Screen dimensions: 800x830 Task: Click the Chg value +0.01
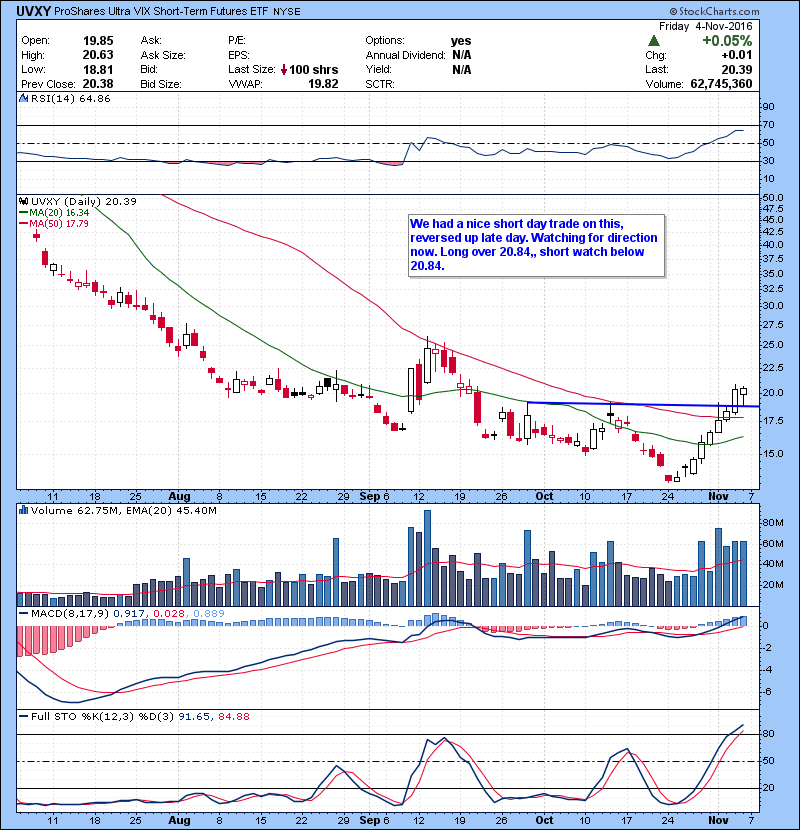click(x=736, y=55)
